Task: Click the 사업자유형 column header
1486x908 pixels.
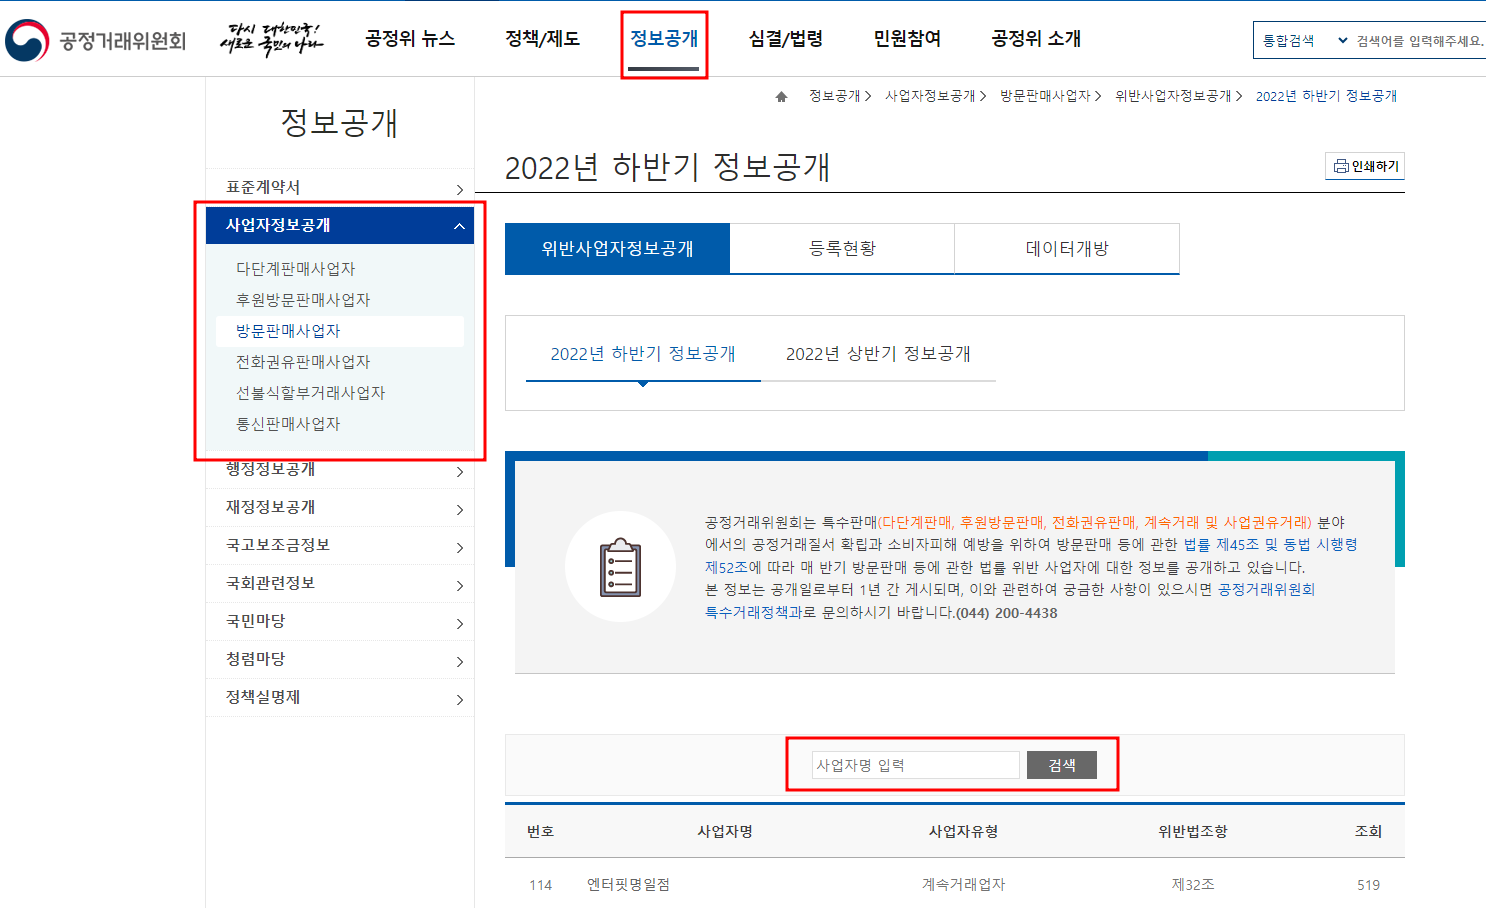Action: 963,831
